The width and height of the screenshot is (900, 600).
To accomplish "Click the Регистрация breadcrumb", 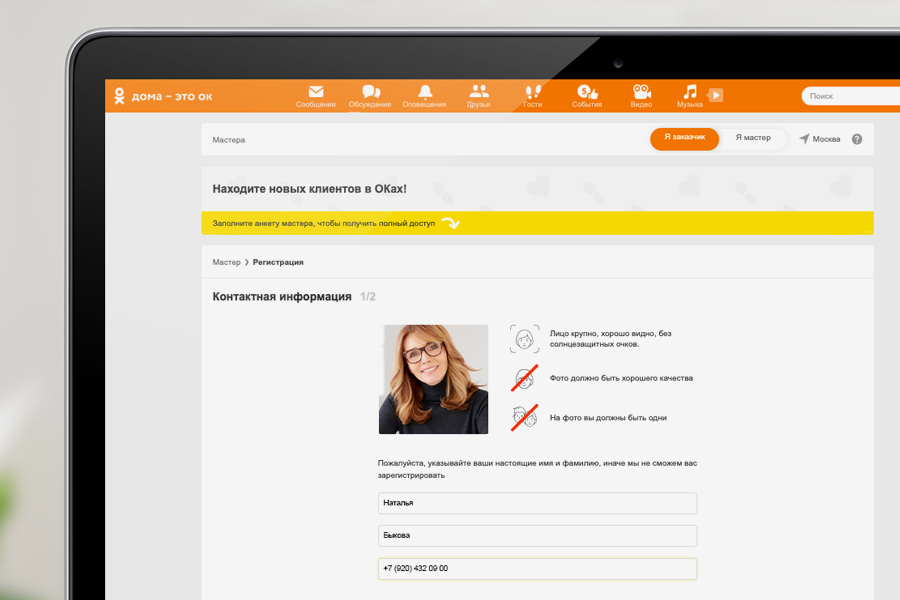I will pyautogui.click(x=278, y=262).
